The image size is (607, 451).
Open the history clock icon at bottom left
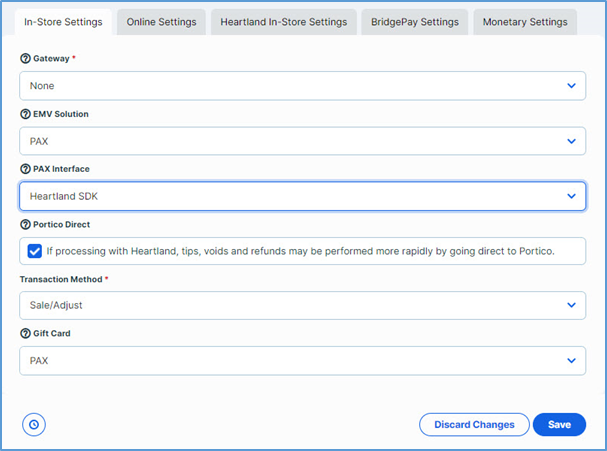(34, 424)
